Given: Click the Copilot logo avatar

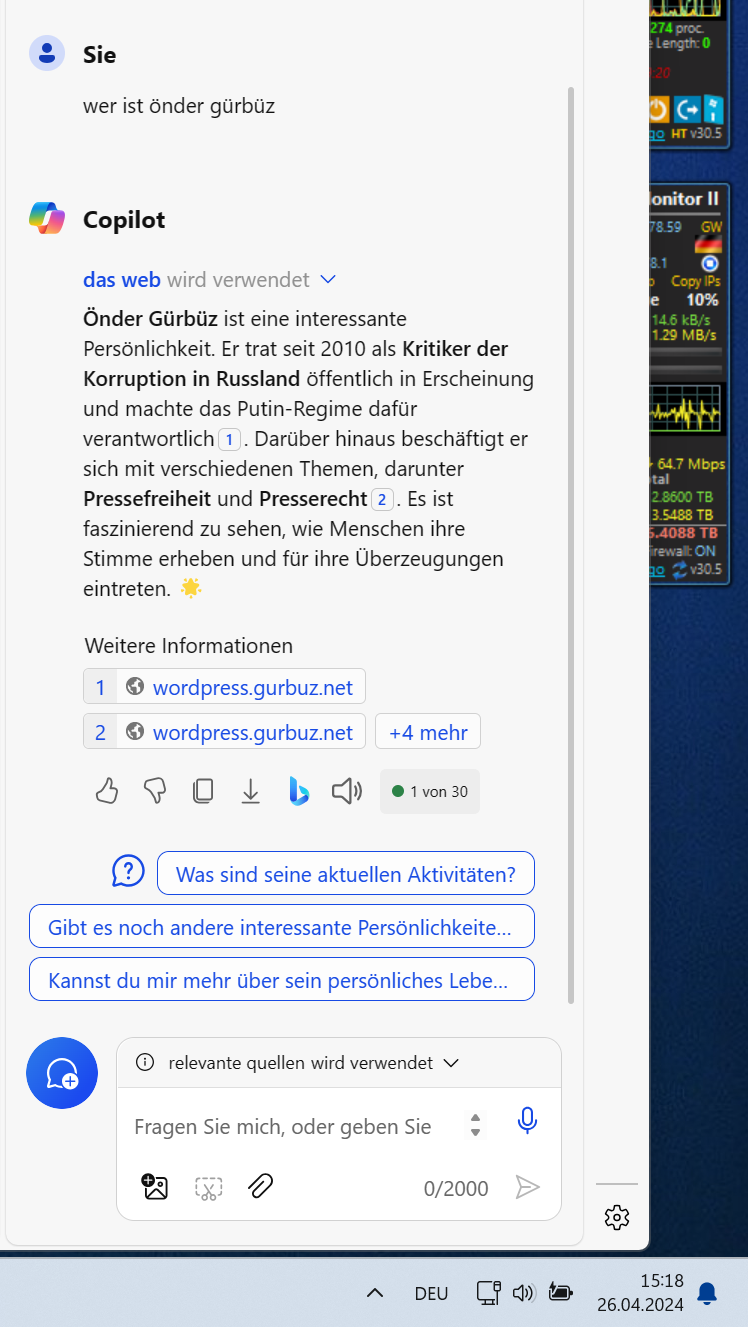Looking at the screenshot, I should 47,218.
